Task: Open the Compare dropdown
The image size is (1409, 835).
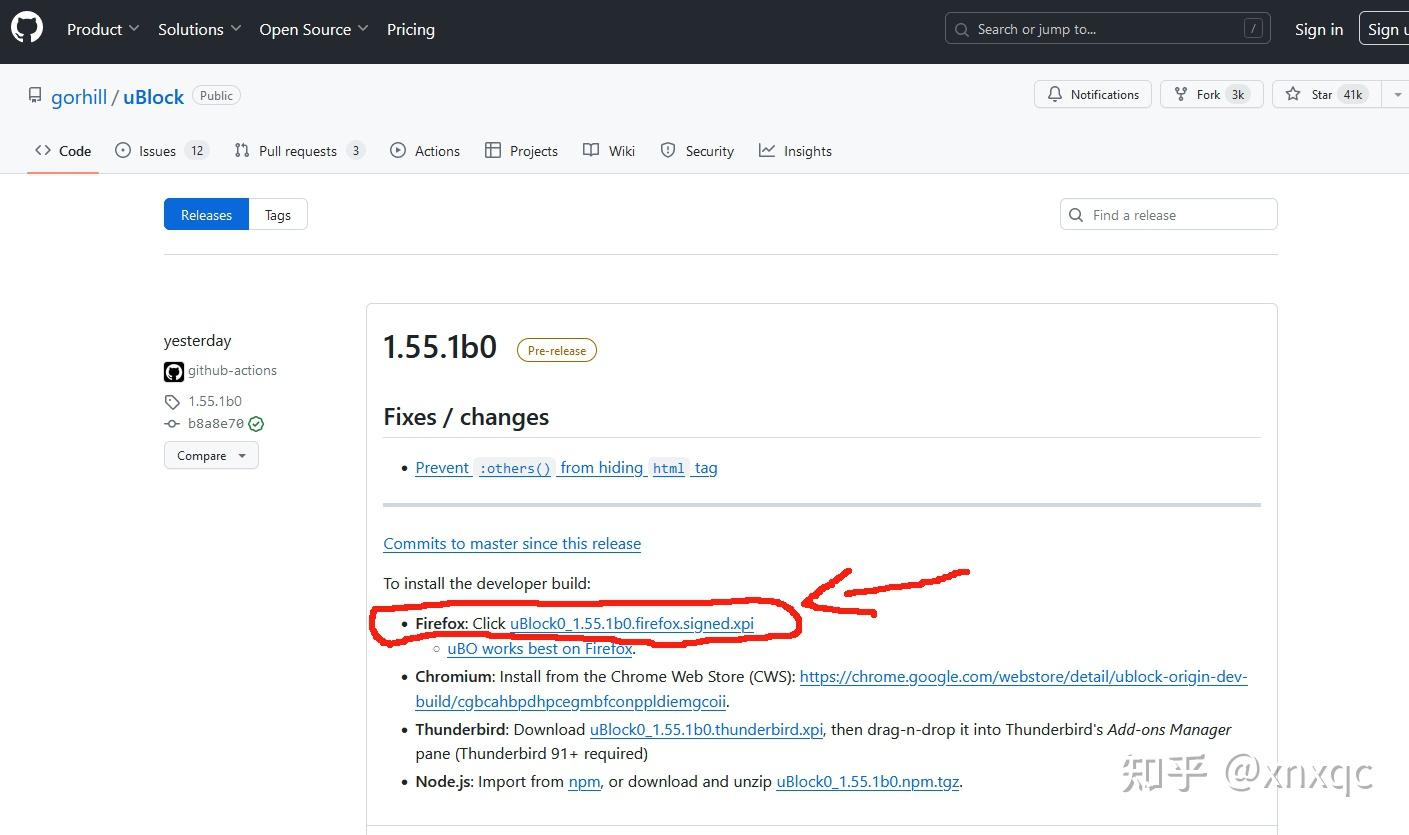Action: click(x=210, y=455)
